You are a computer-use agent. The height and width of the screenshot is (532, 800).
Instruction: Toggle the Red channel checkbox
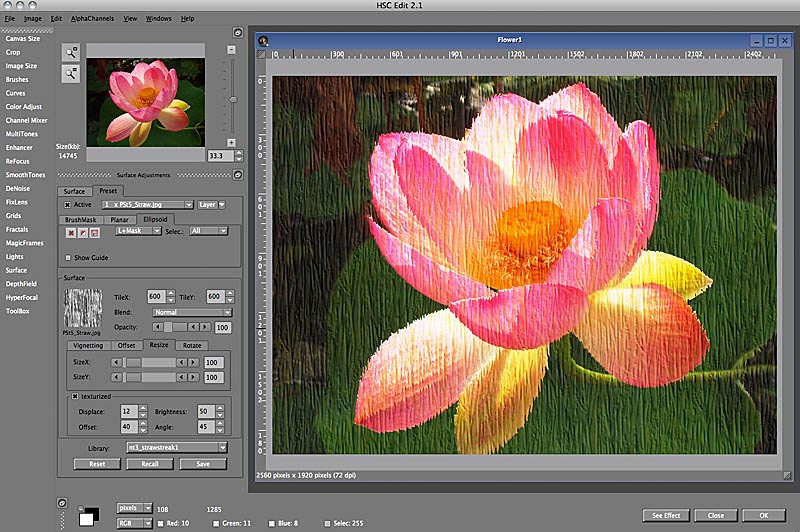[160, 523]
